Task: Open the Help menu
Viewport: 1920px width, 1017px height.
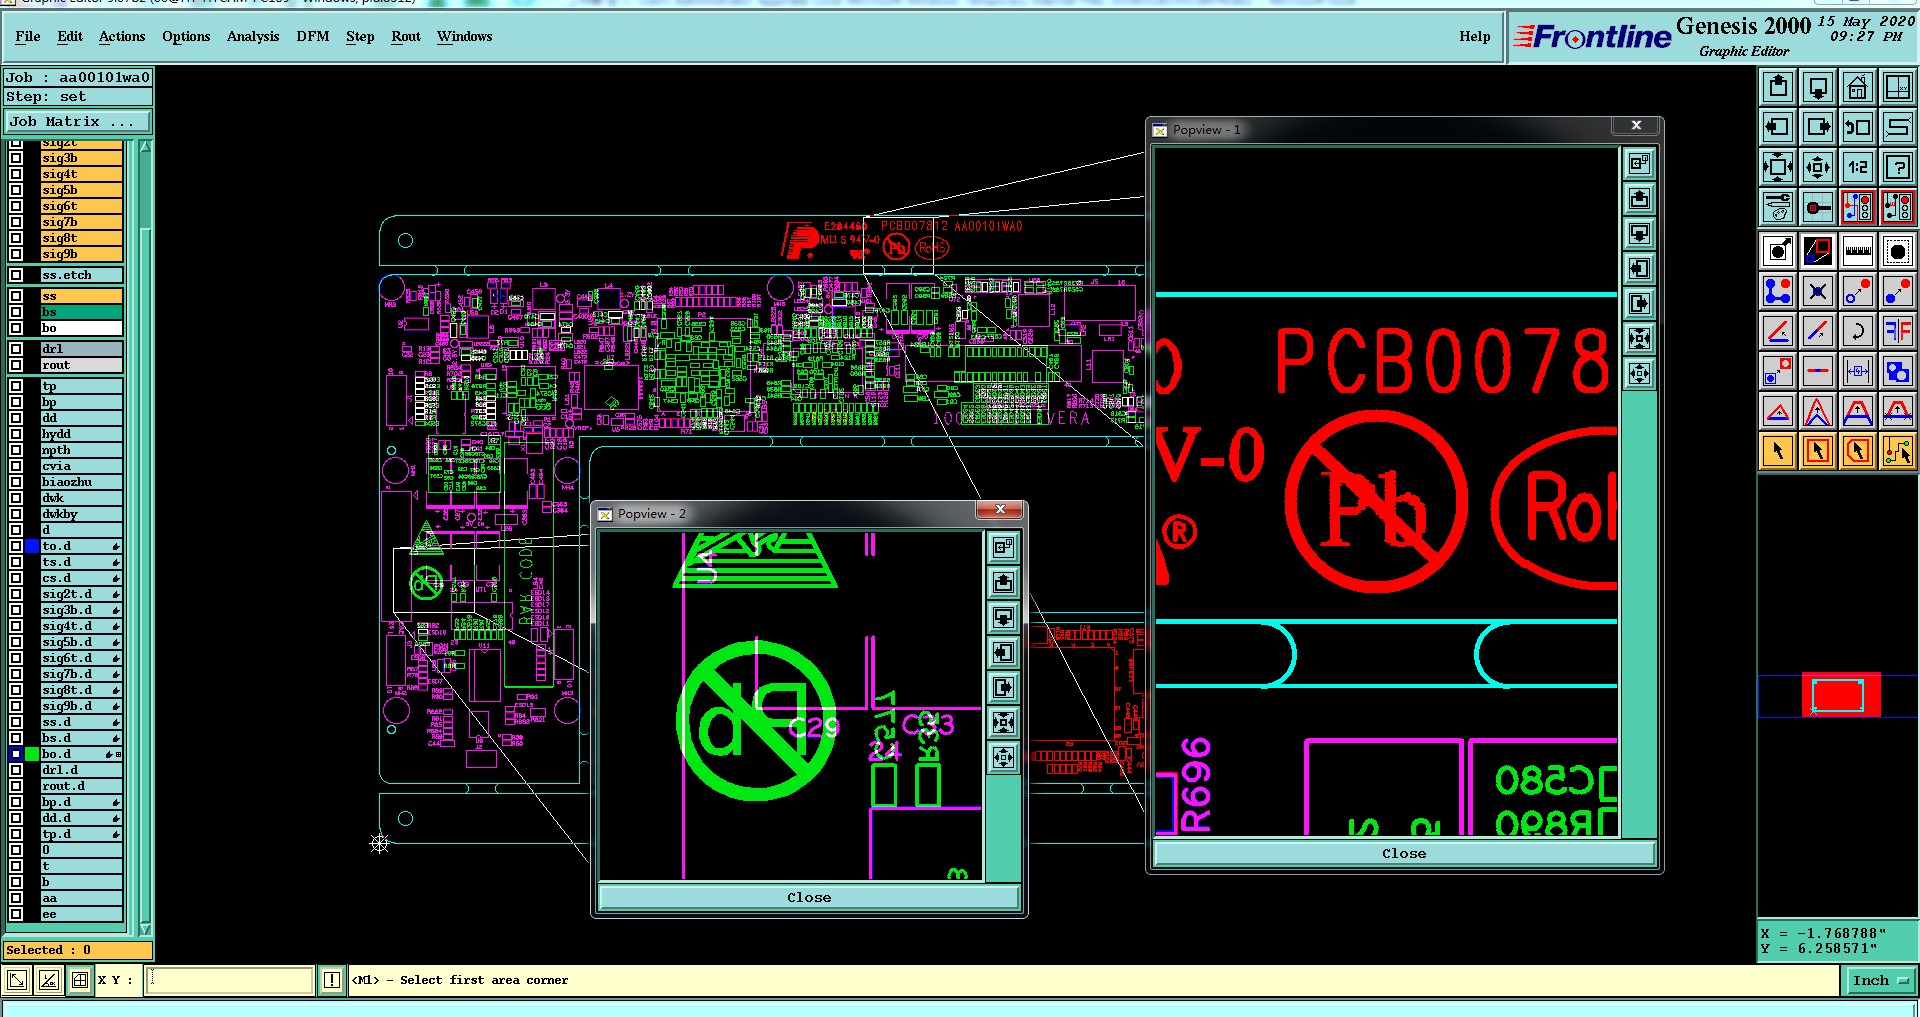Action: [x=1475, y=36]
